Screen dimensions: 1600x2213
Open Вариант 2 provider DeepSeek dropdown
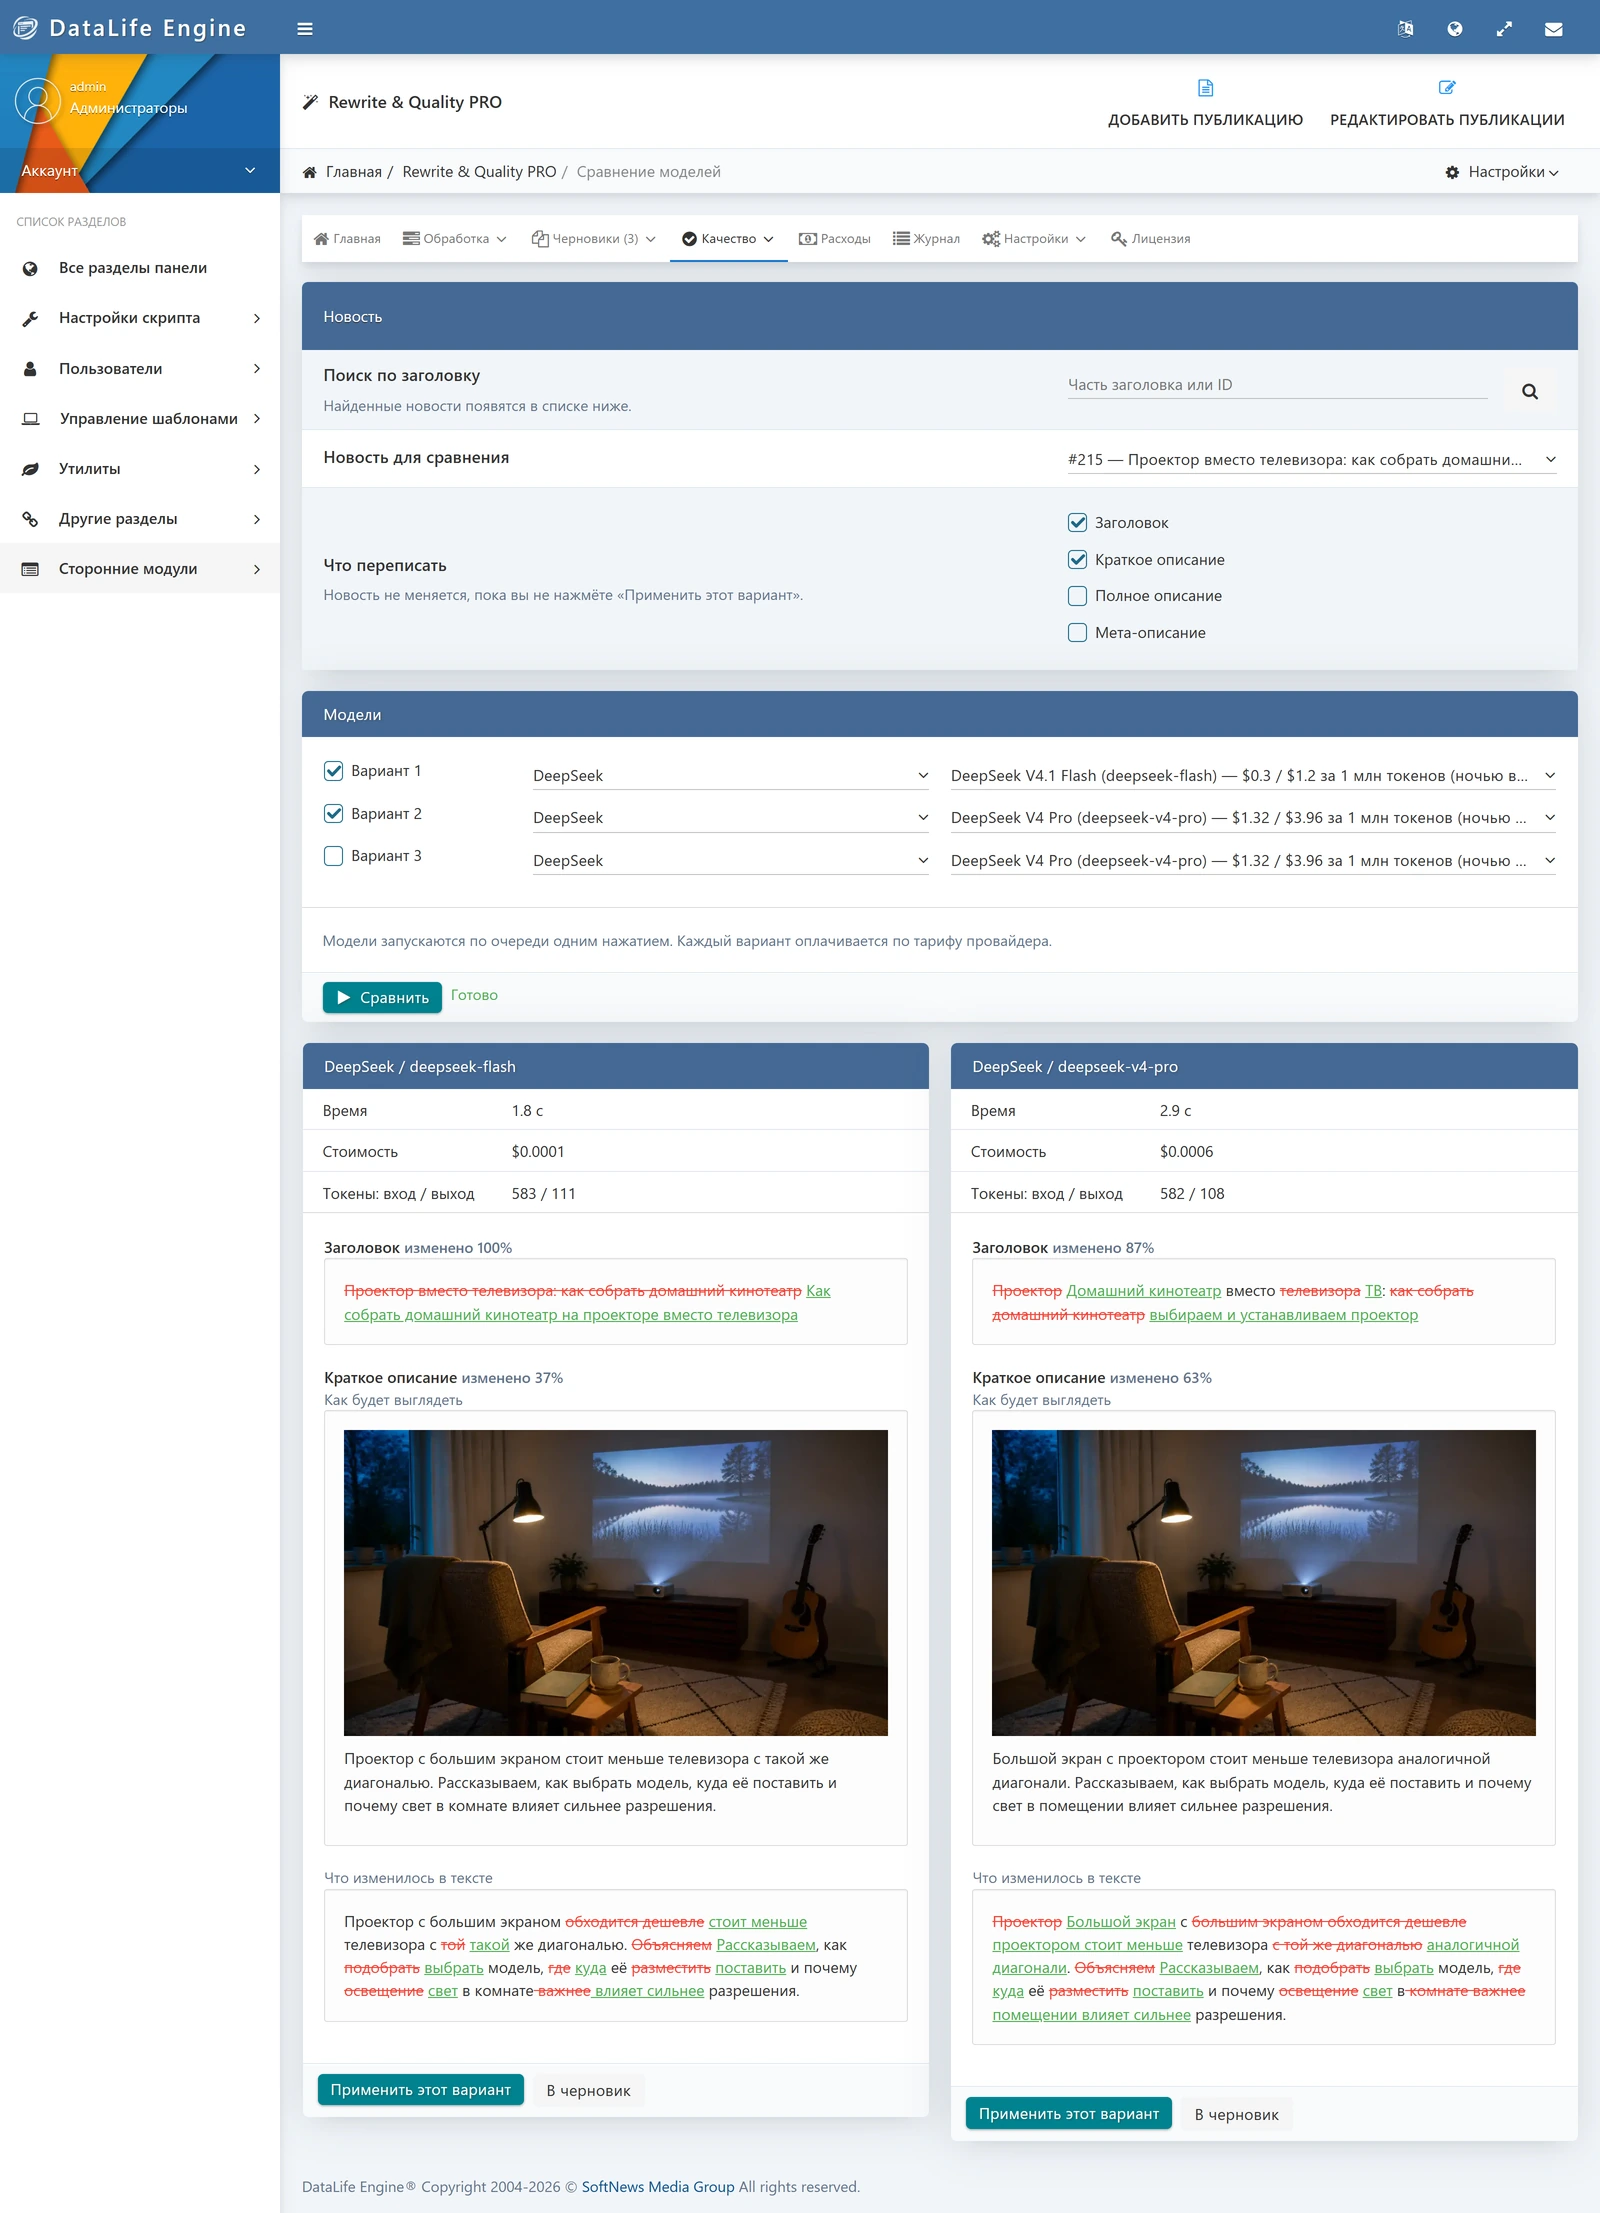coord(730,818)
